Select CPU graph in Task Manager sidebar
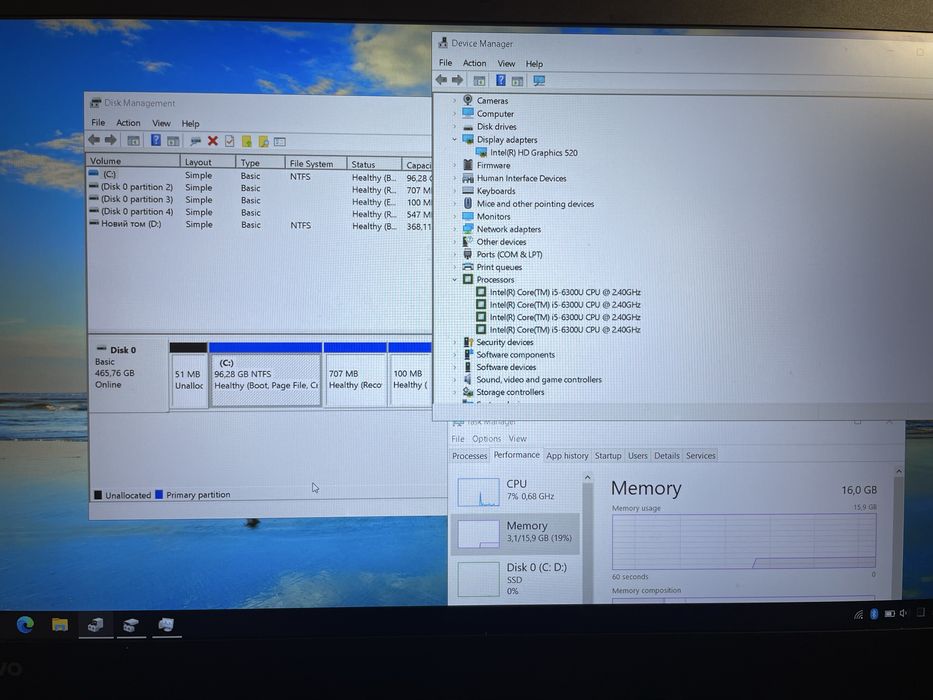The image size is (933, 700). click(x=515, y=492)
